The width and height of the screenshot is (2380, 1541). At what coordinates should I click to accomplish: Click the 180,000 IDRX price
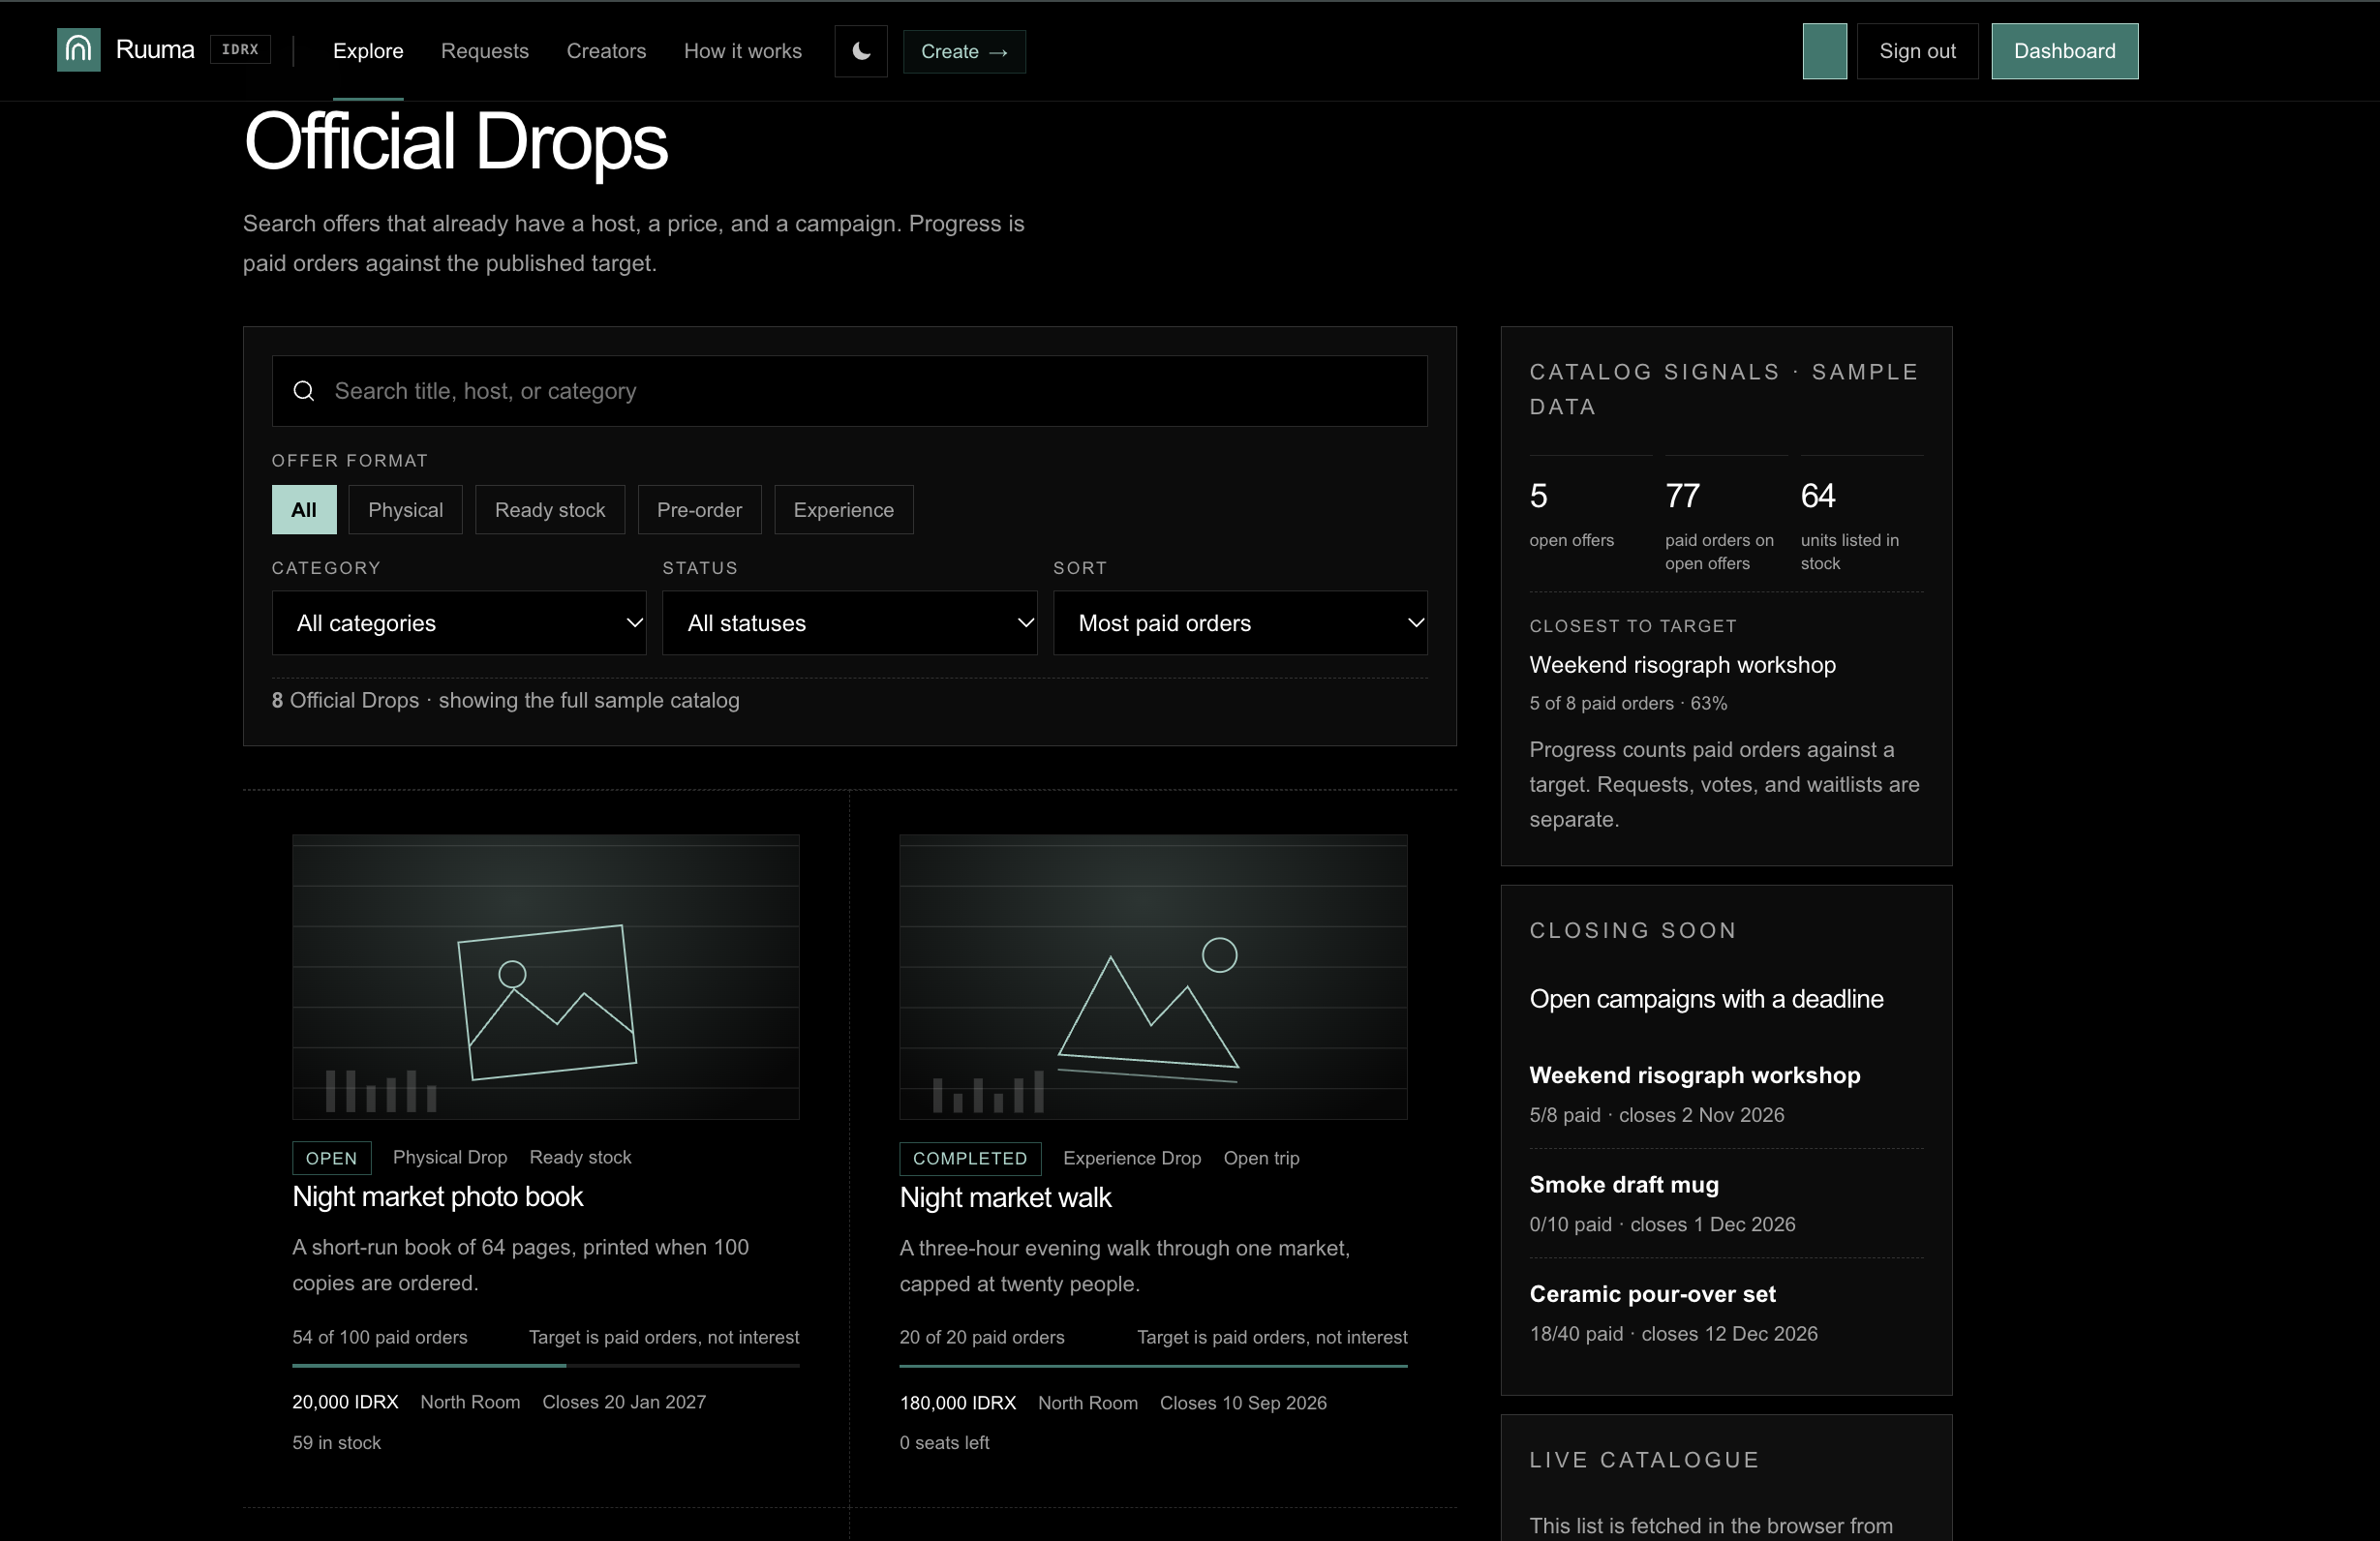(x=957, y=1403)
